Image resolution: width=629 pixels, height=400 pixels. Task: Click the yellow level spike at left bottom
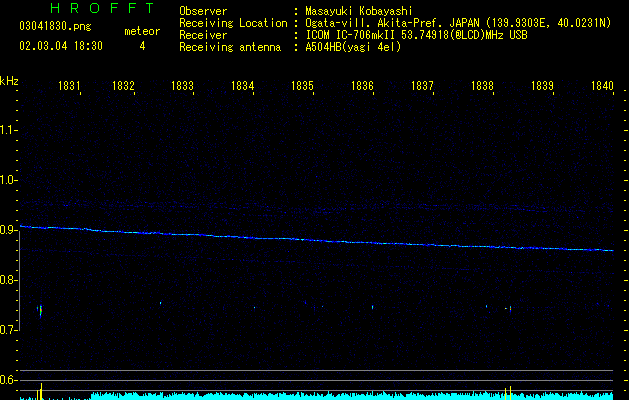click(x=40, y=392)
